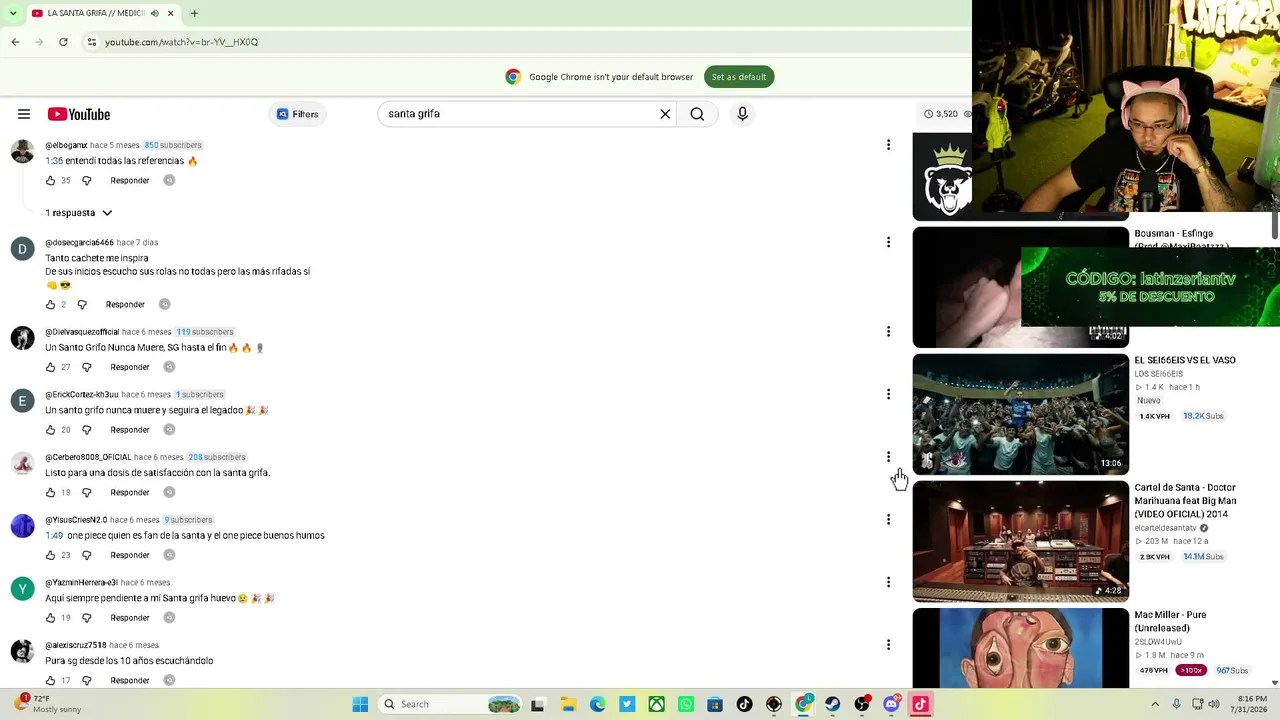Open Microsoft Store from the taskbar
Screen dimensions: 1280x720
pos(714,704)
